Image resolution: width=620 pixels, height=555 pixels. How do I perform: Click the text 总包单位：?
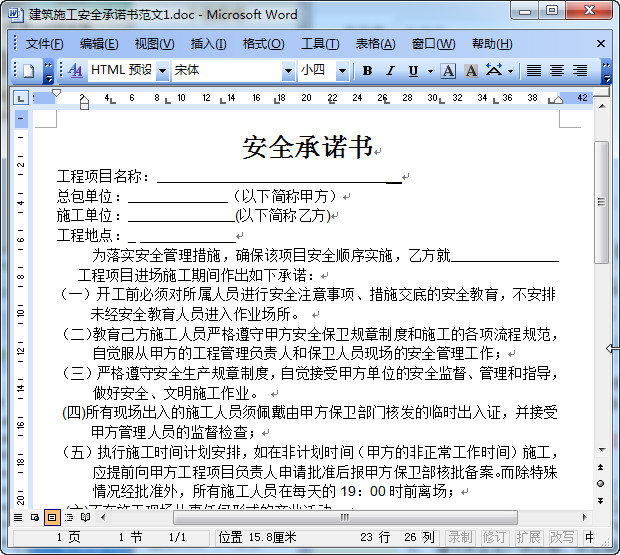click(x=90, y=196)
